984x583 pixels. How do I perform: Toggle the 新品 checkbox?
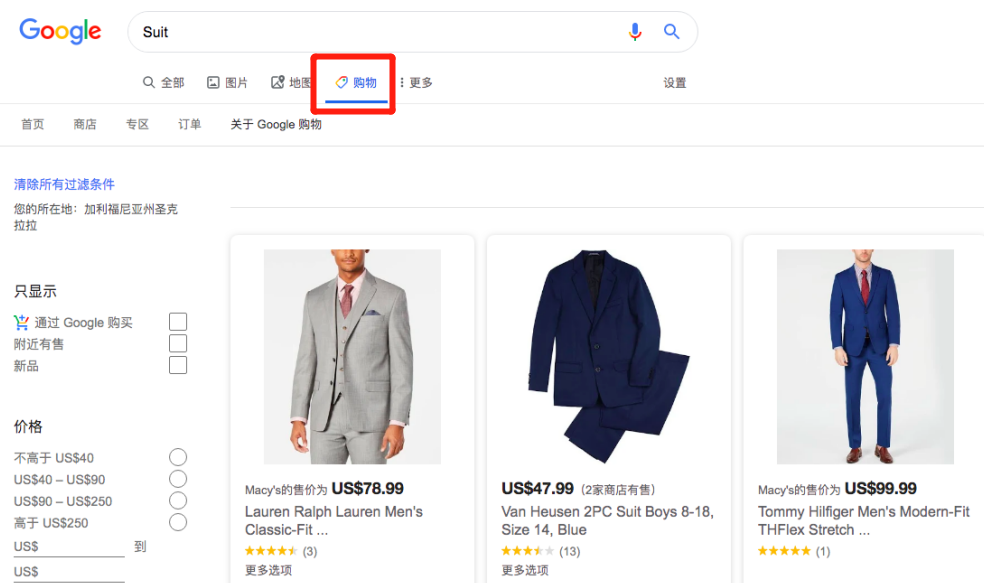(x=178, y=366)
